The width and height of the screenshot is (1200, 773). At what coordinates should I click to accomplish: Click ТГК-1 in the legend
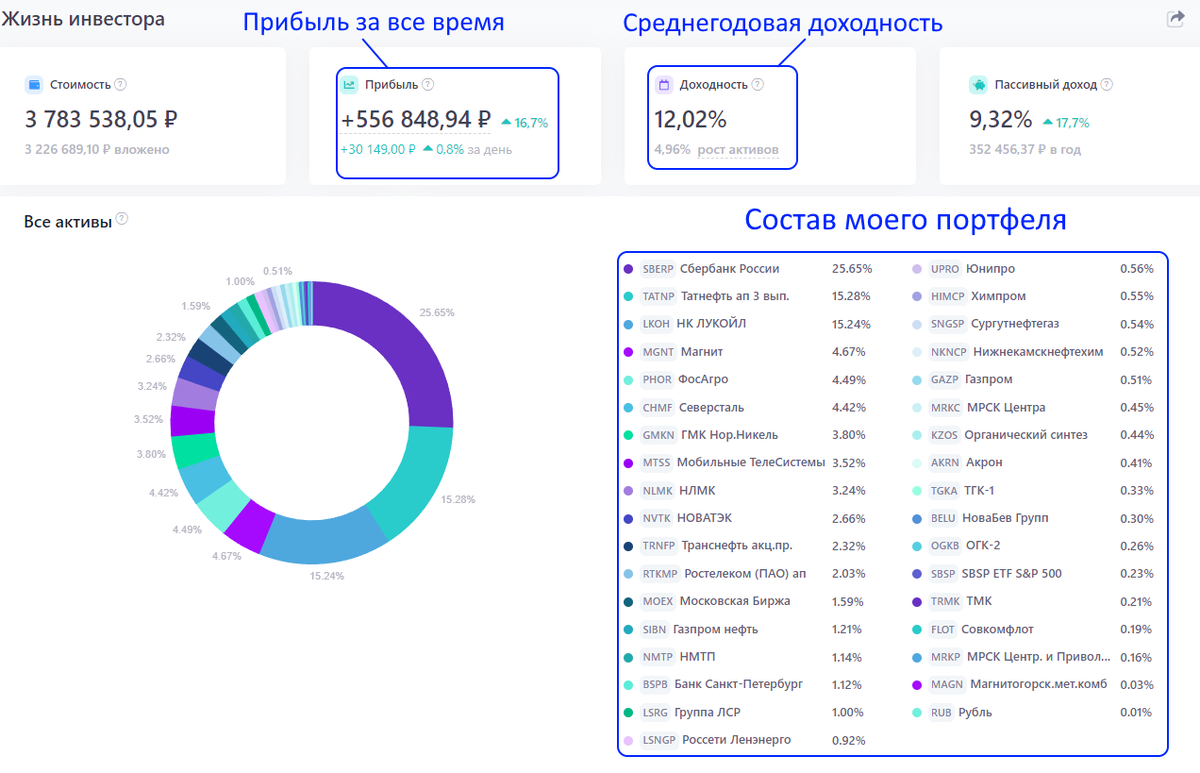tap(979, 491)
